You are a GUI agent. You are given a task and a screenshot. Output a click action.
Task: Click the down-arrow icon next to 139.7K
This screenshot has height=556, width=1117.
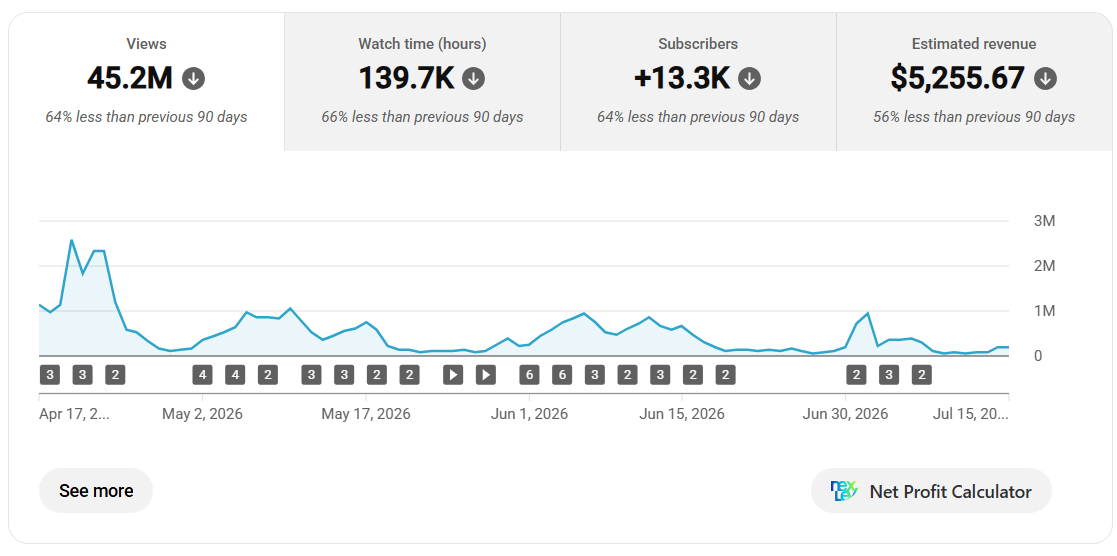click(474, 78)
